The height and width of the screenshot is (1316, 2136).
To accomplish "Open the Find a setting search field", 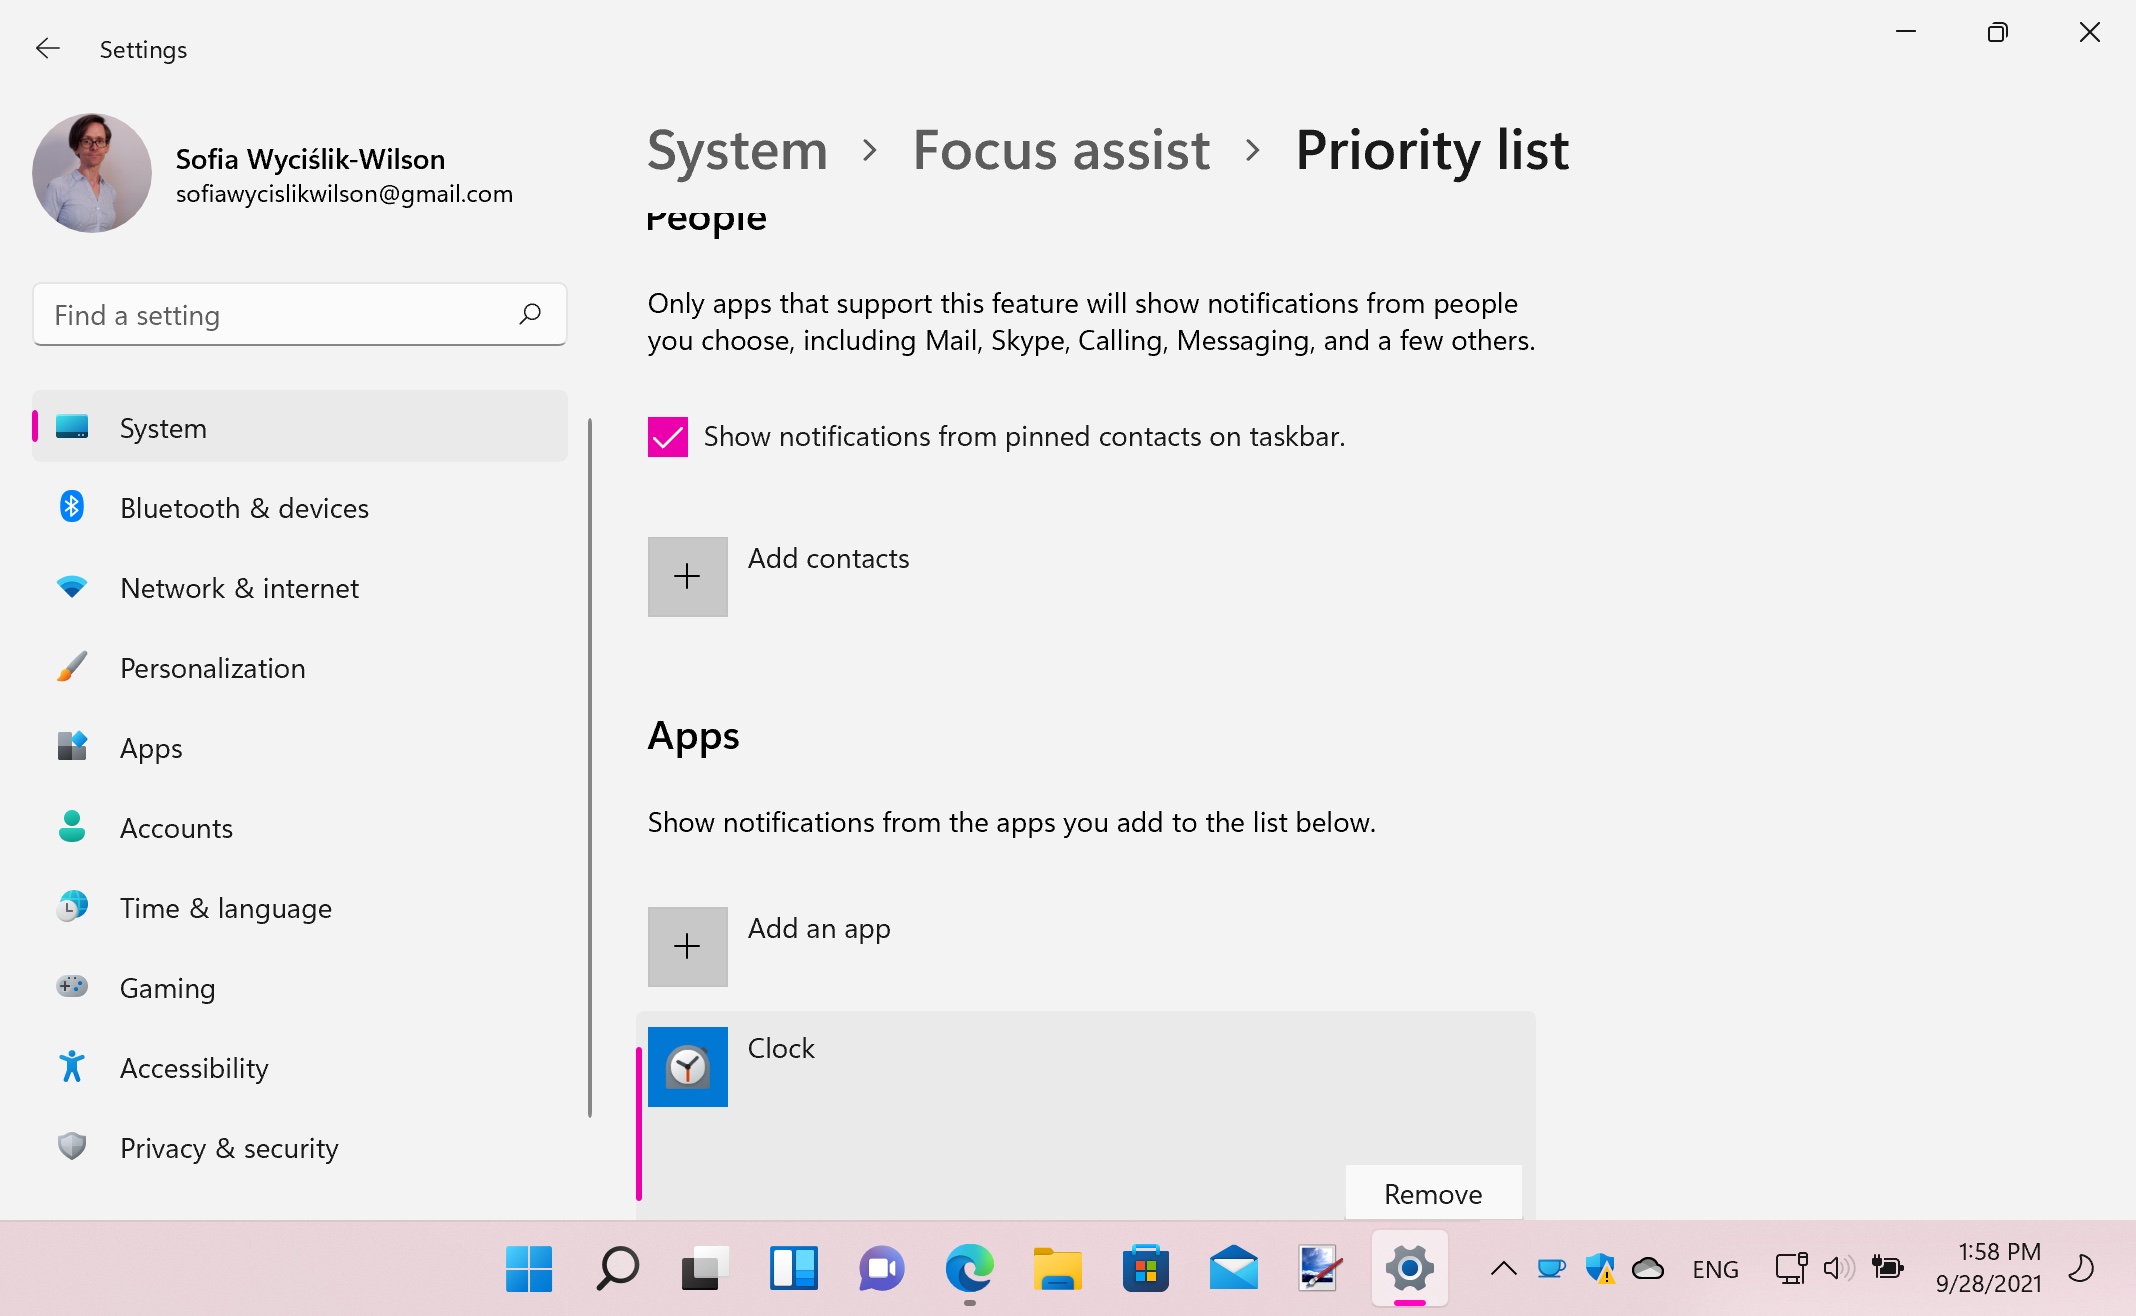I will click(x=299, y=316).
